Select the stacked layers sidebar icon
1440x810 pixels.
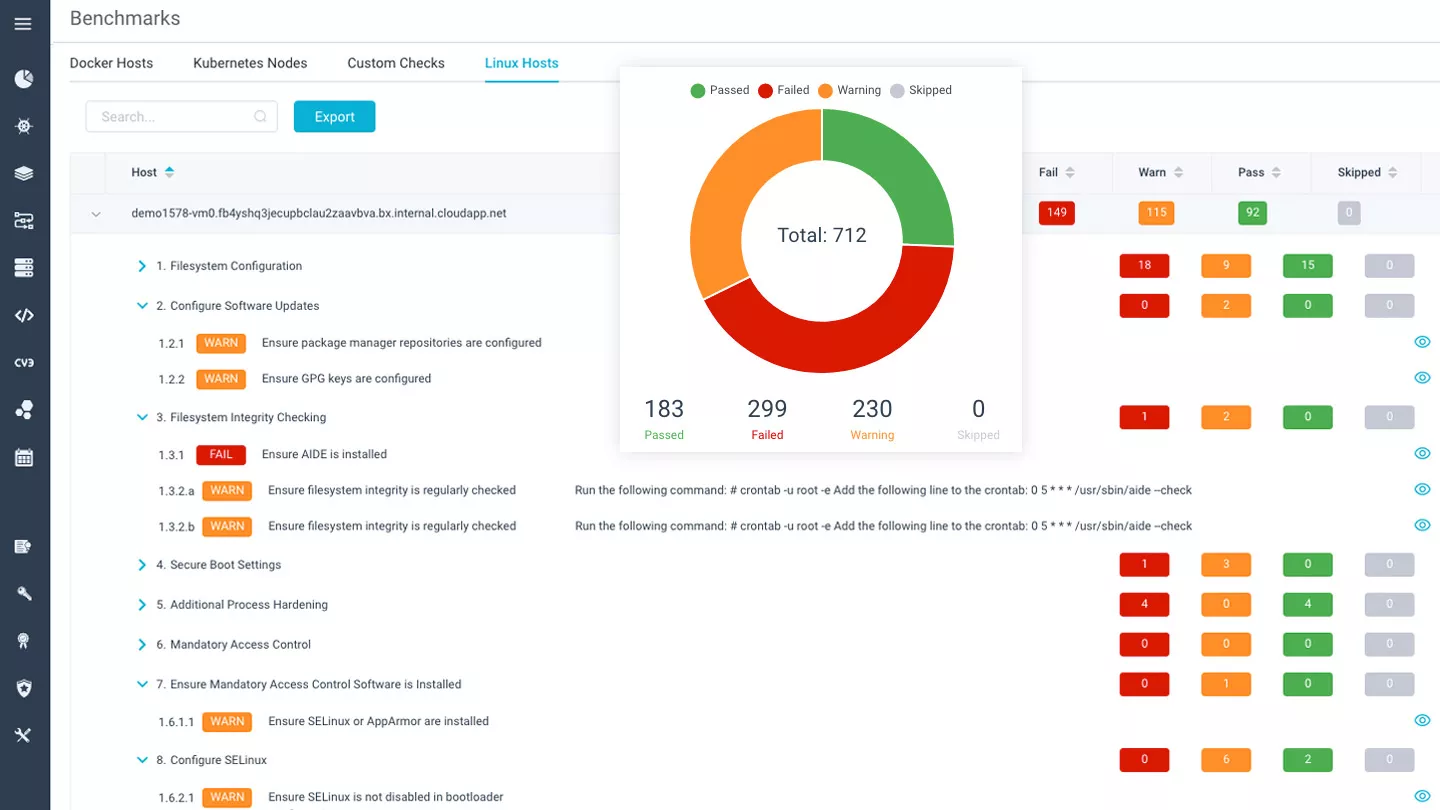point(24,173)
